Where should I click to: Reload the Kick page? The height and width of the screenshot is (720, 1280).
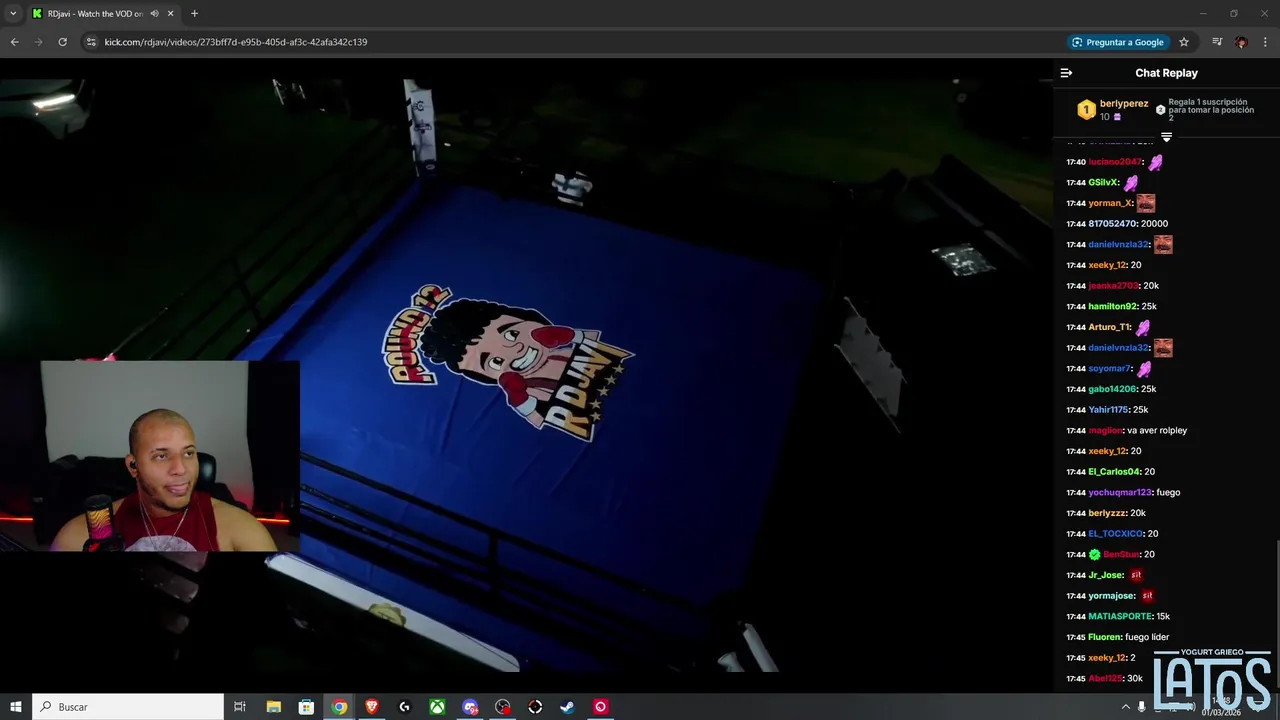(62, 42)
